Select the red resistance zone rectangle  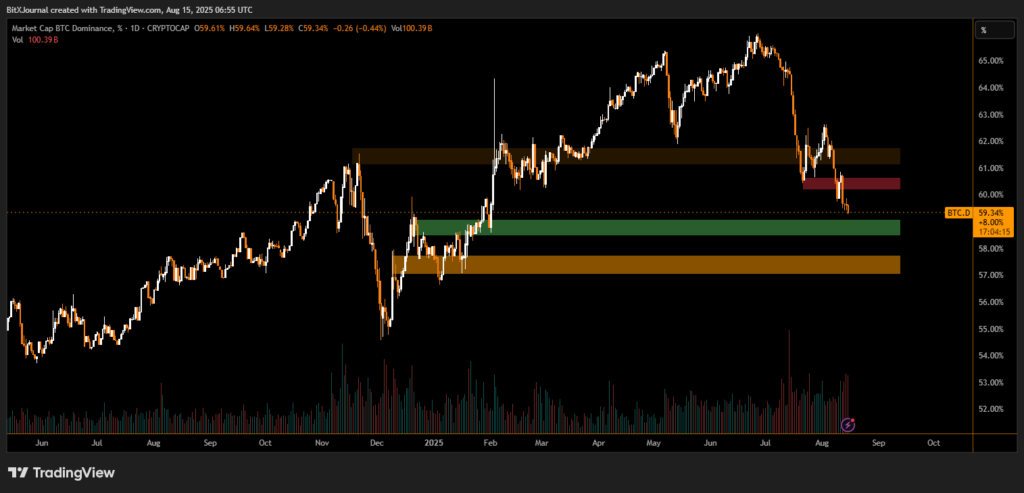click(851, 184)
